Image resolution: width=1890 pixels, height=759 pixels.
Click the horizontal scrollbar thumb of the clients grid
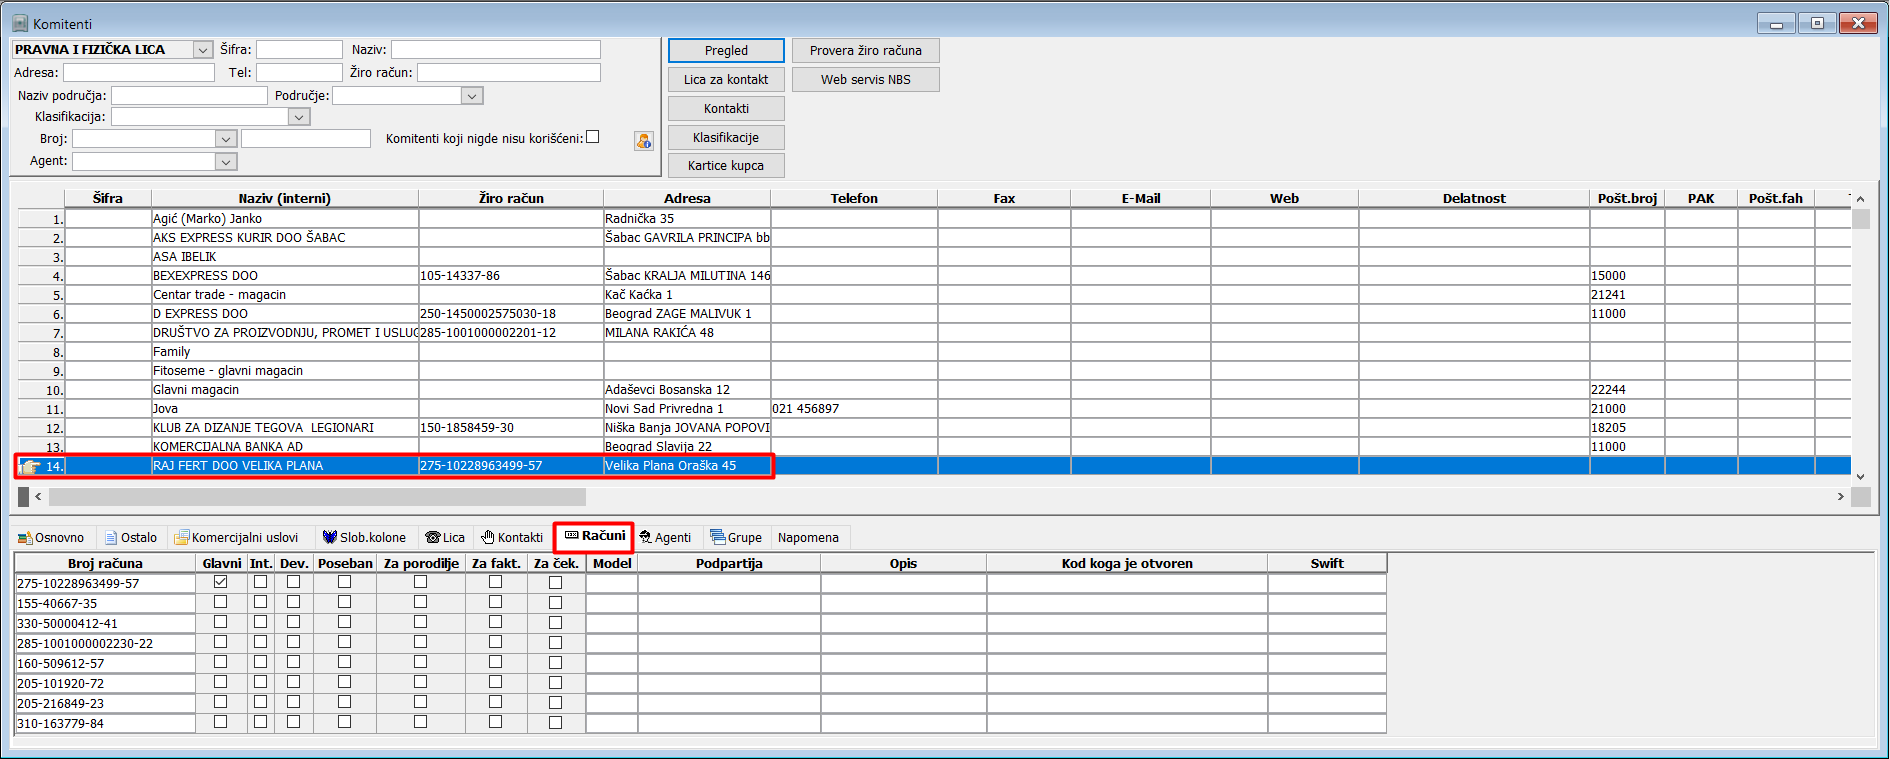[x=317, y=497]
